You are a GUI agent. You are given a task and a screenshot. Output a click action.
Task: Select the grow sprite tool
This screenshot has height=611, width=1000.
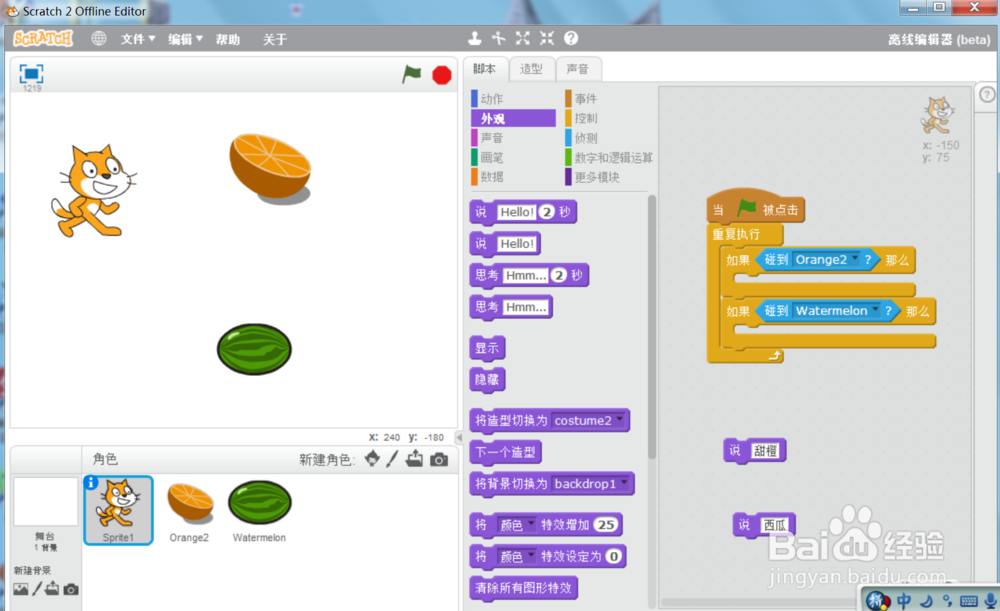coord(522,38)
